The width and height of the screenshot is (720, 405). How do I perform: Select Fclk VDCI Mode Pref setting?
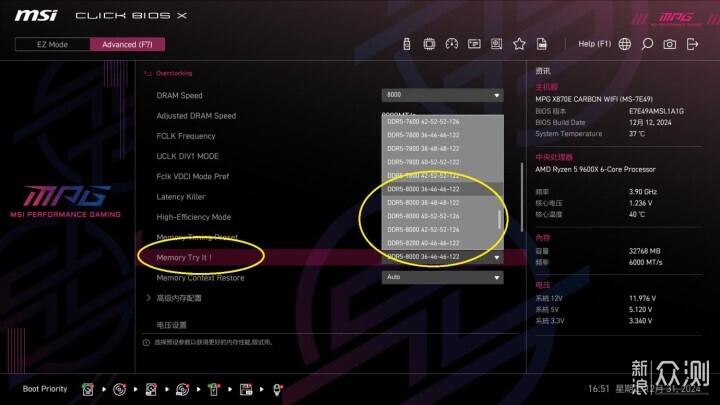192,176
